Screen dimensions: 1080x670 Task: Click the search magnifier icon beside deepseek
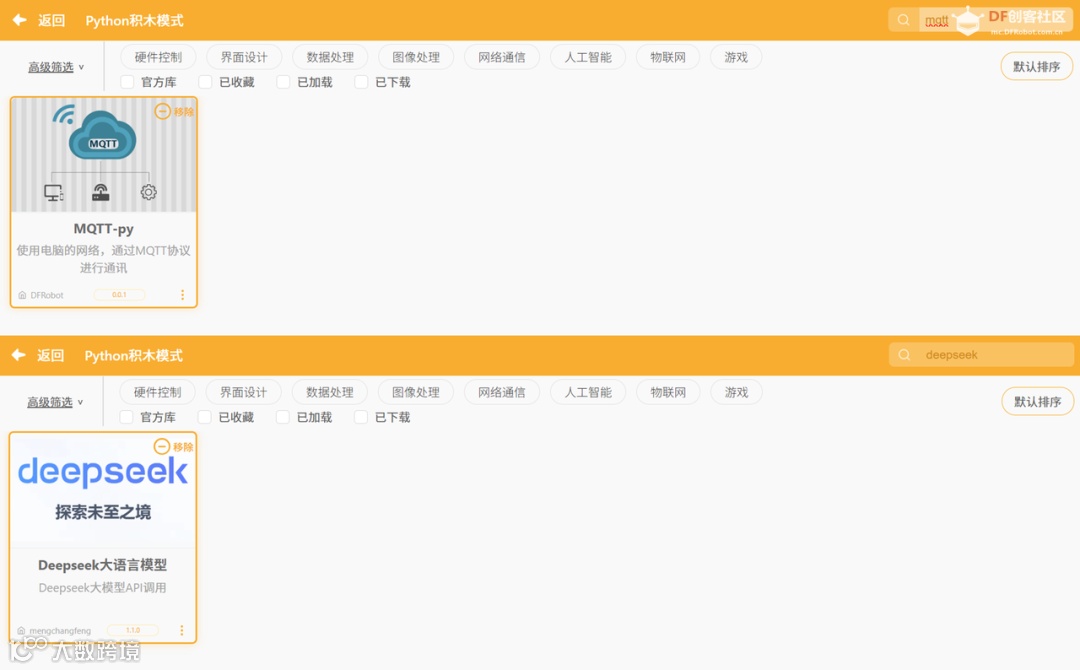(904, 355)
